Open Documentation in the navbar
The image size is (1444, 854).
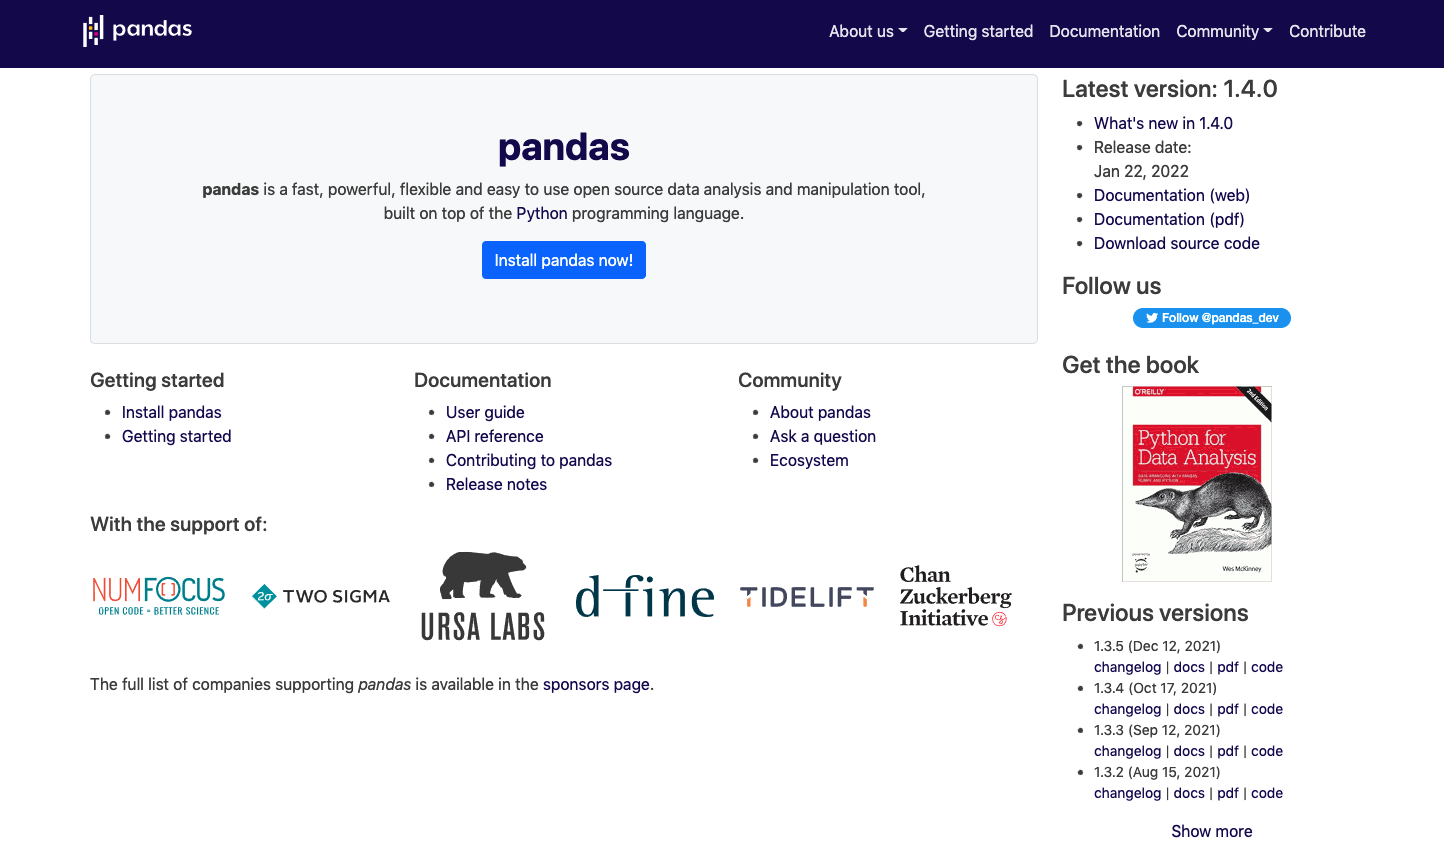click(x=1104, y=31)
